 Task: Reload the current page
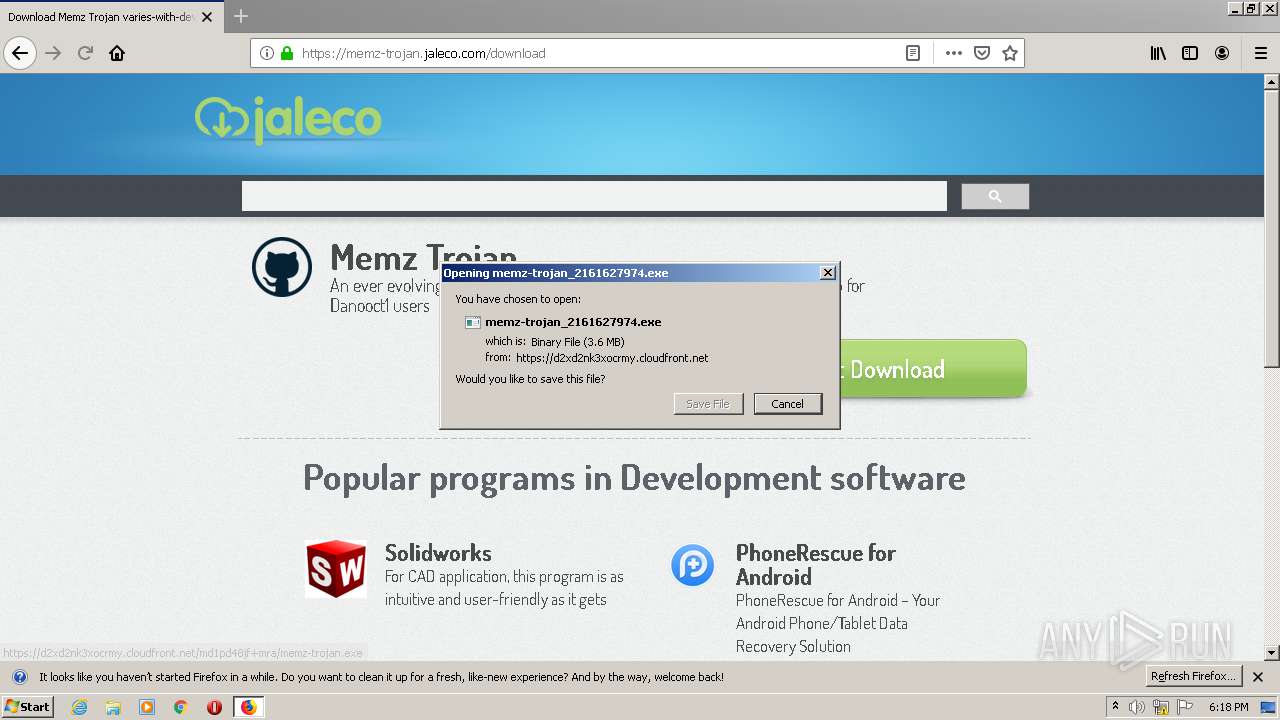[85, 53]
